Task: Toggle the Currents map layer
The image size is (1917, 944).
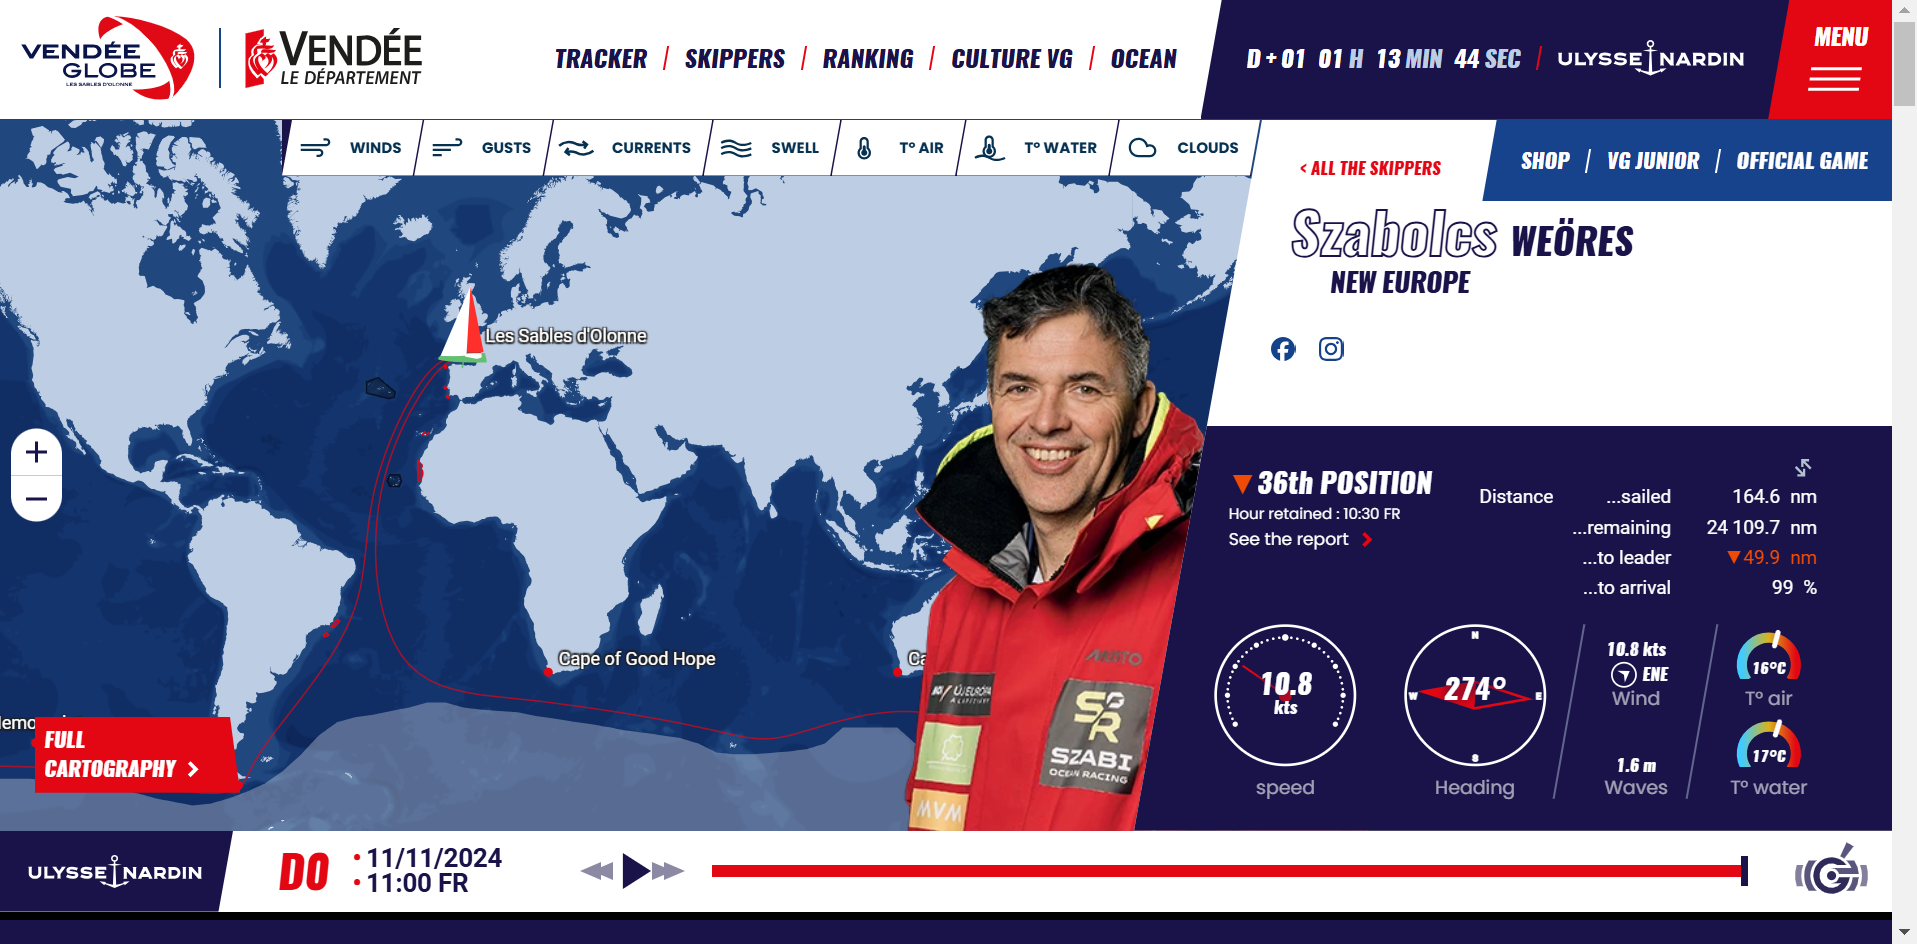Action: click(x=626, y=148)
